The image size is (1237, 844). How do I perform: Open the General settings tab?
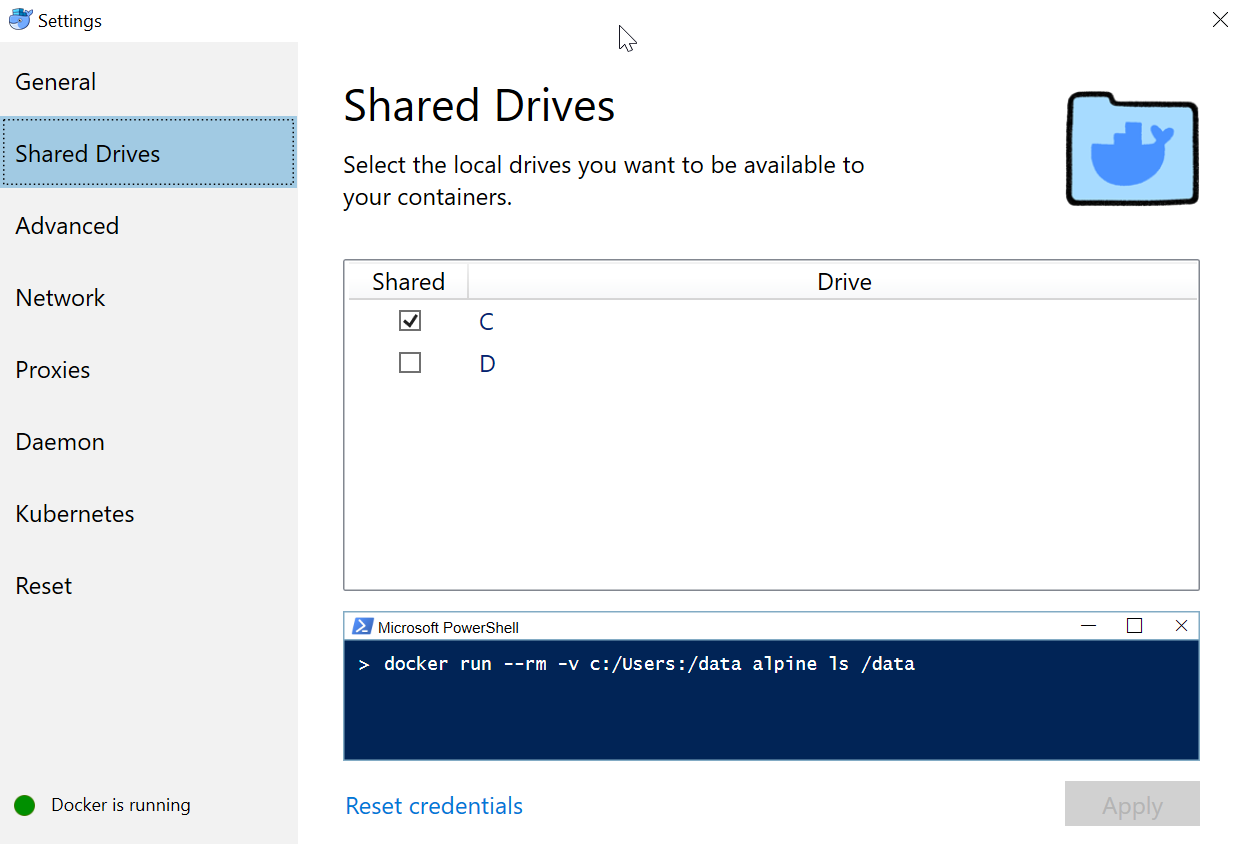pos(56,82)
